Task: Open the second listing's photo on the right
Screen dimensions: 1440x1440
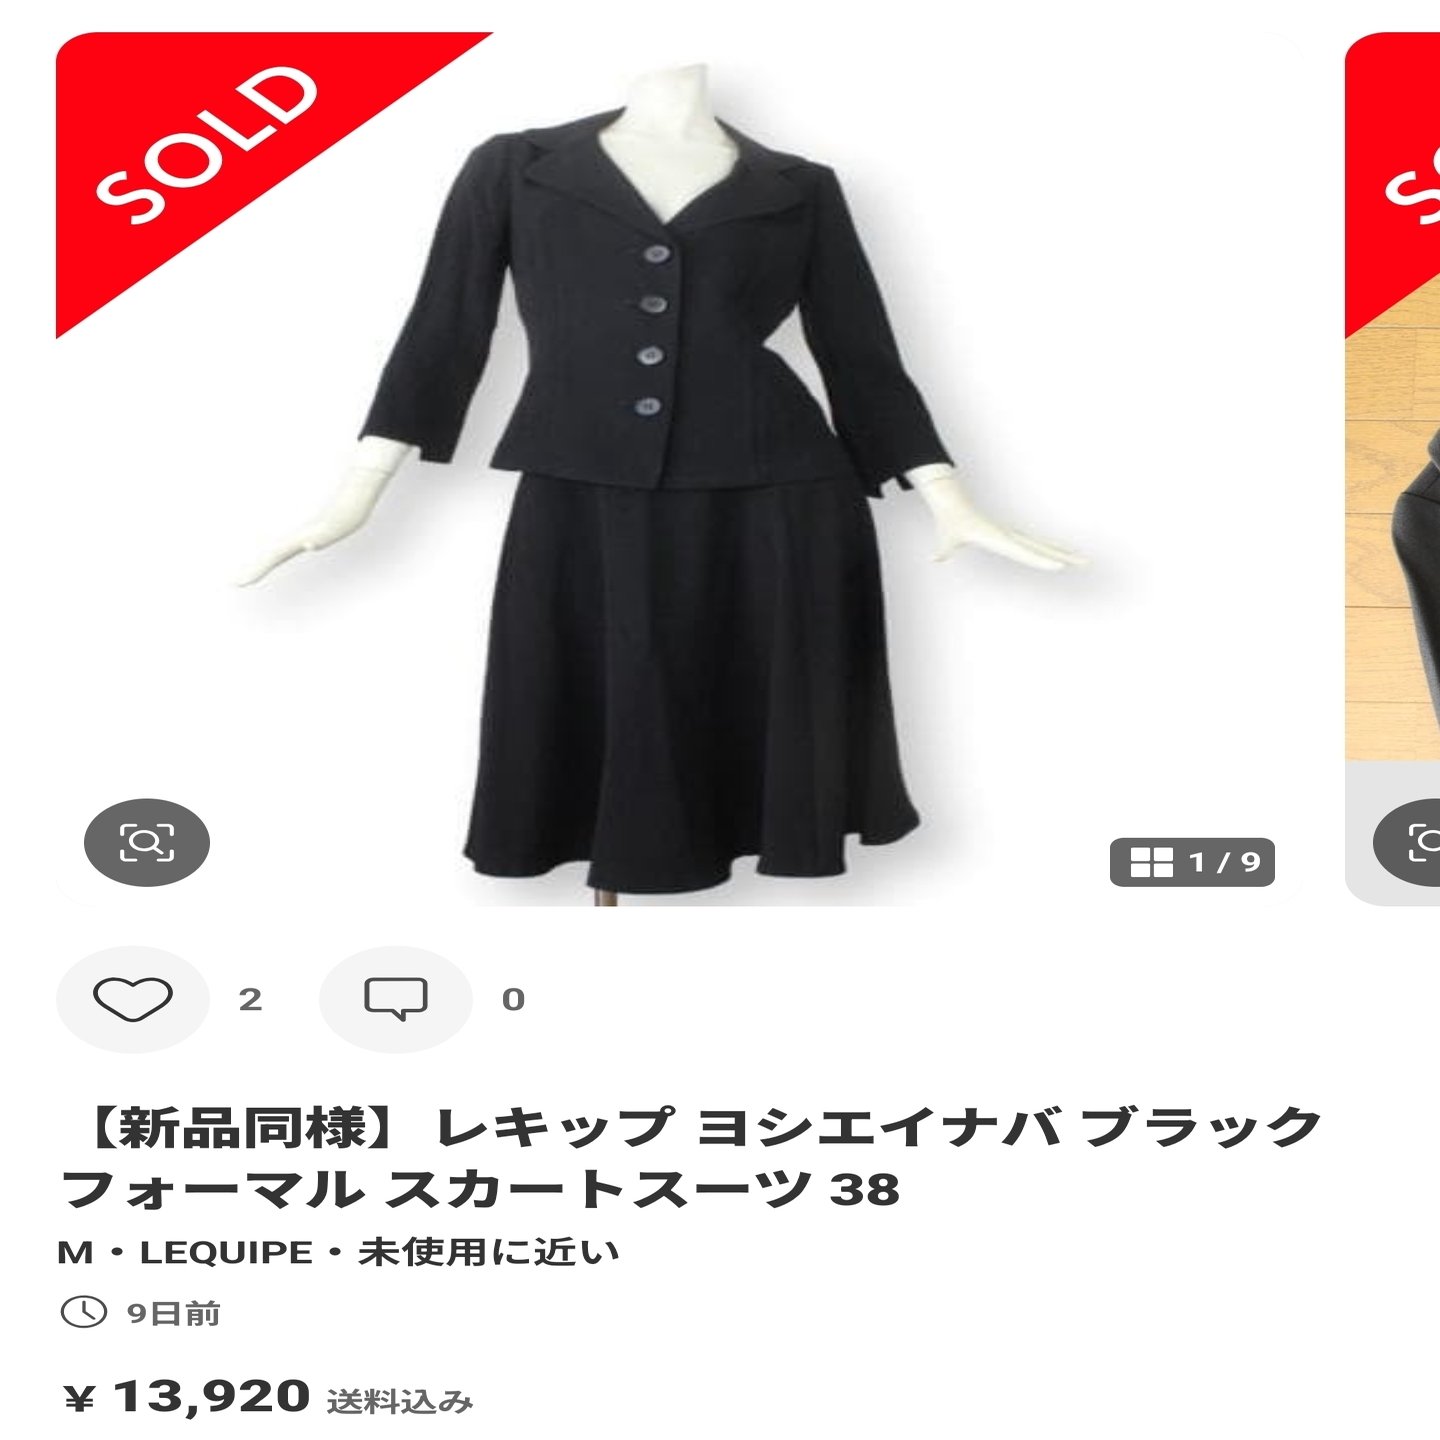Action: tap(1393, 469)
